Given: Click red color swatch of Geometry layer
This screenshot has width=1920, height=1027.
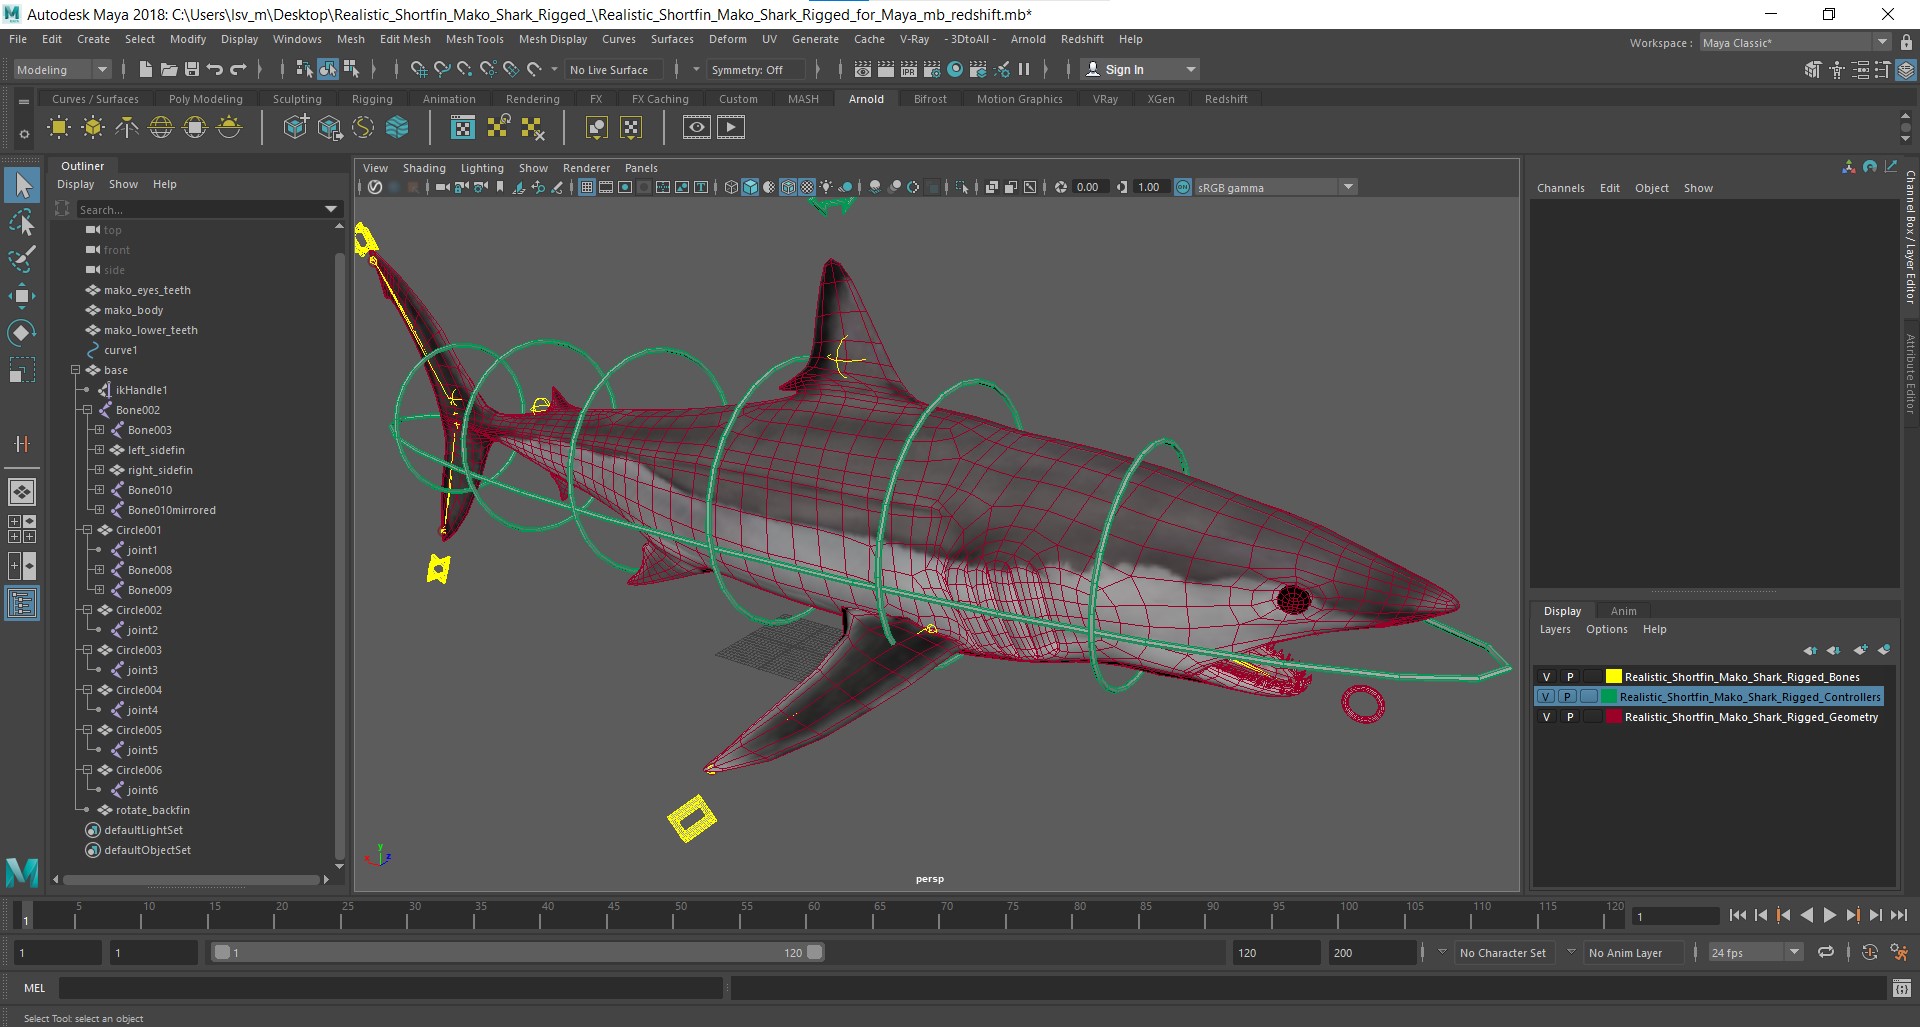Looking at the screenshot, I should (1613, 717).
